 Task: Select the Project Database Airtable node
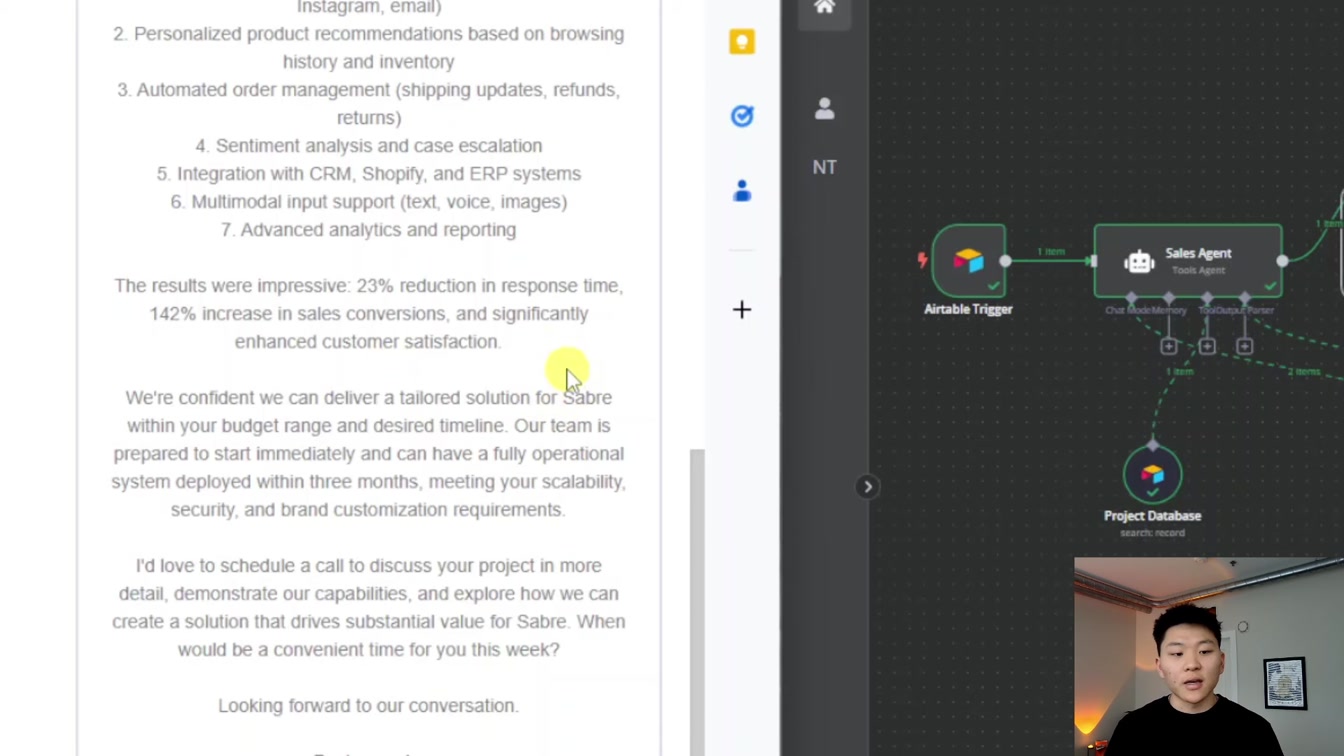point(1152,475)
